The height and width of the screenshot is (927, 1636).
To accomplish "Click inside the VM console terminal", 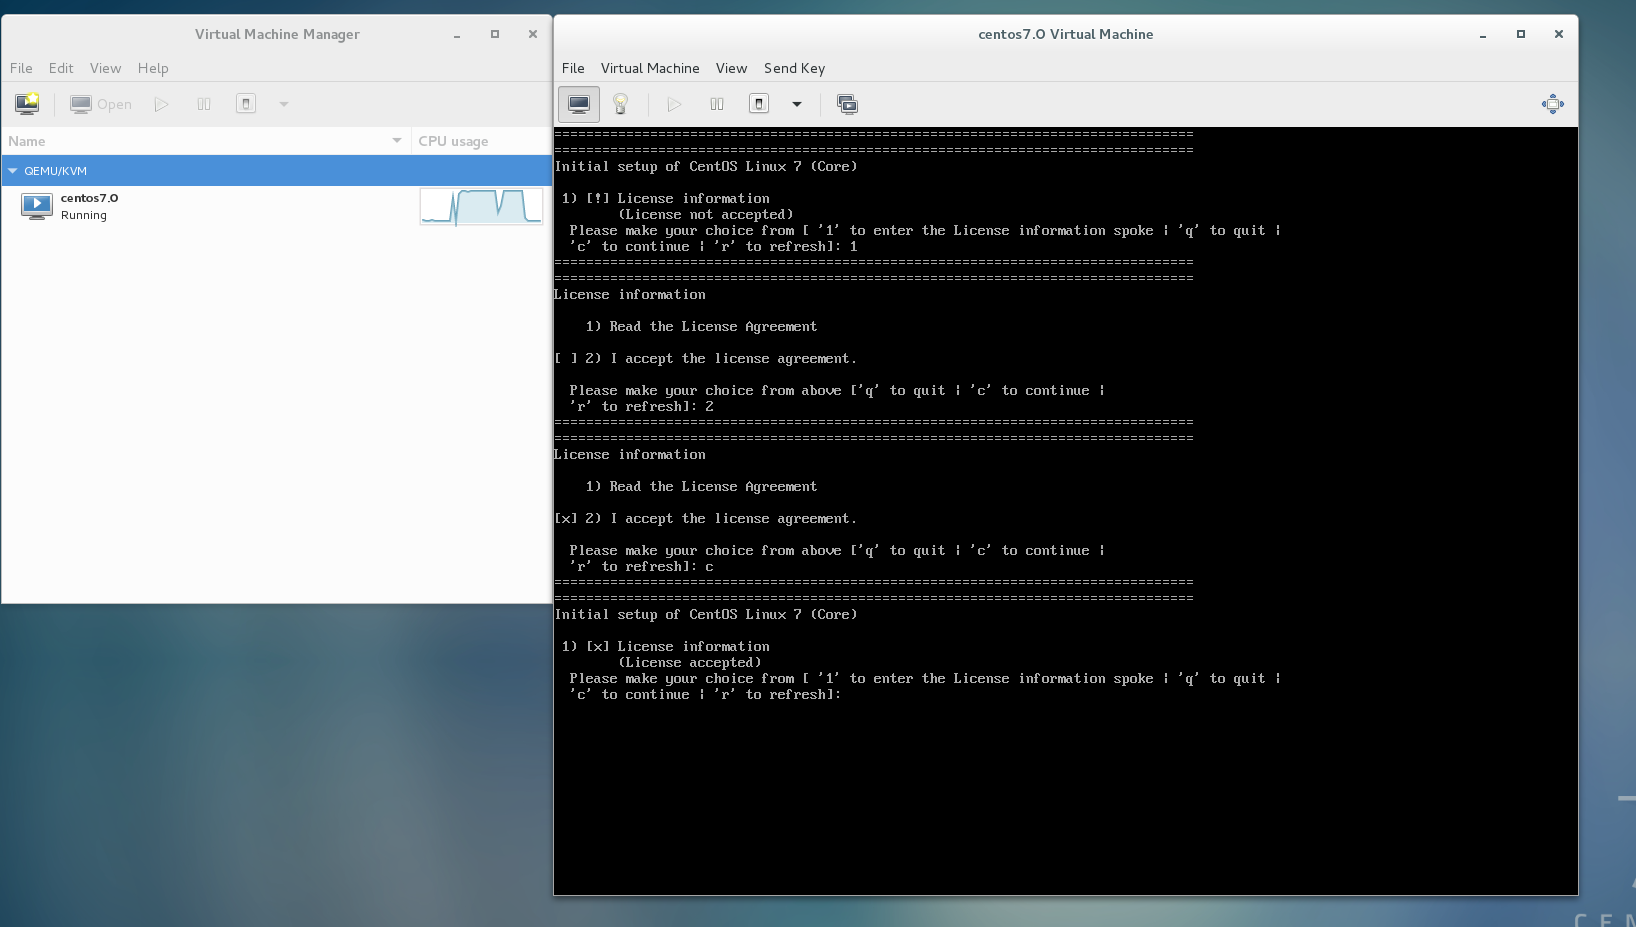I will click(x=1066, y=510).
